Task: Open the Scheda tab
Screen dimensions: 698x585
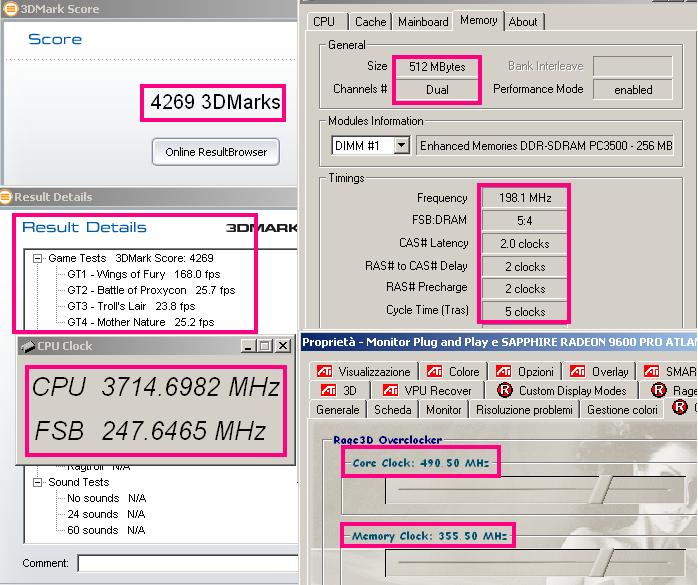Action: 393,410
